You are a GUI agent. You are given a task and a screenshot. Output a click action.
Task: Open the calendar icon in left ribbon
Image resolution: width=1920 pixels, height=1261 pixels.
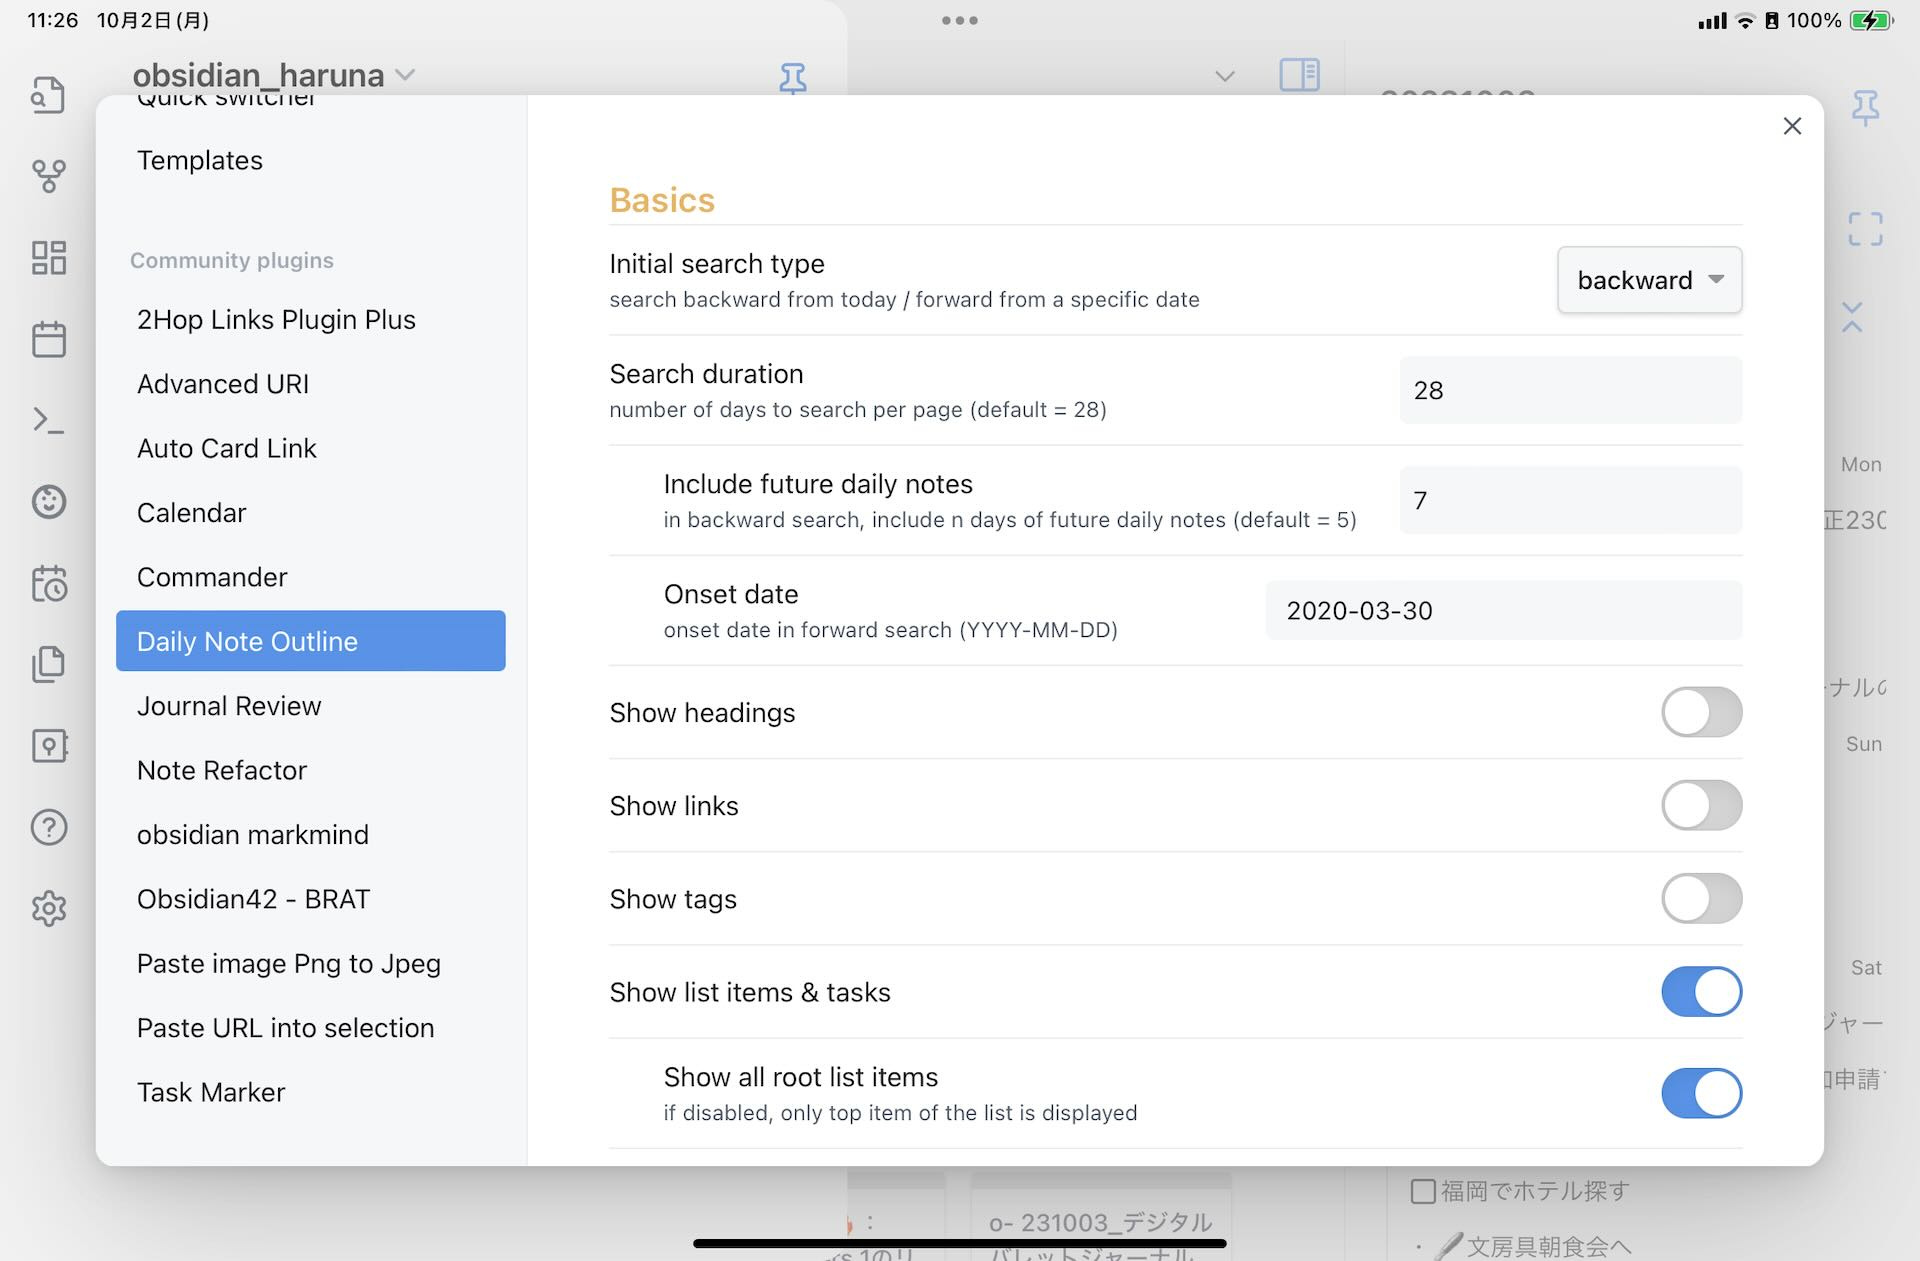[x=48, y=339]
